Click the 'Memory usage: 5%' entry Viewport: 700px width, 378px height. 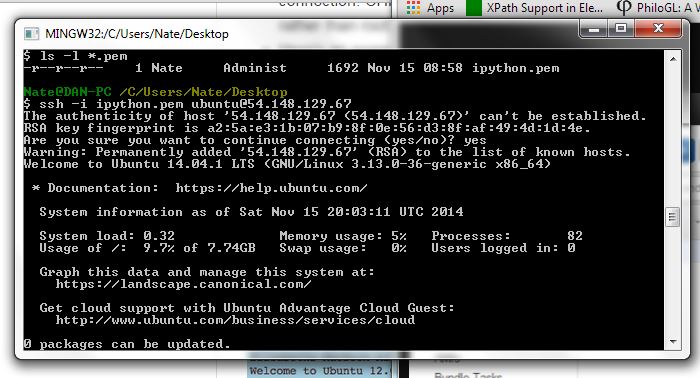(x=343, y=236)
